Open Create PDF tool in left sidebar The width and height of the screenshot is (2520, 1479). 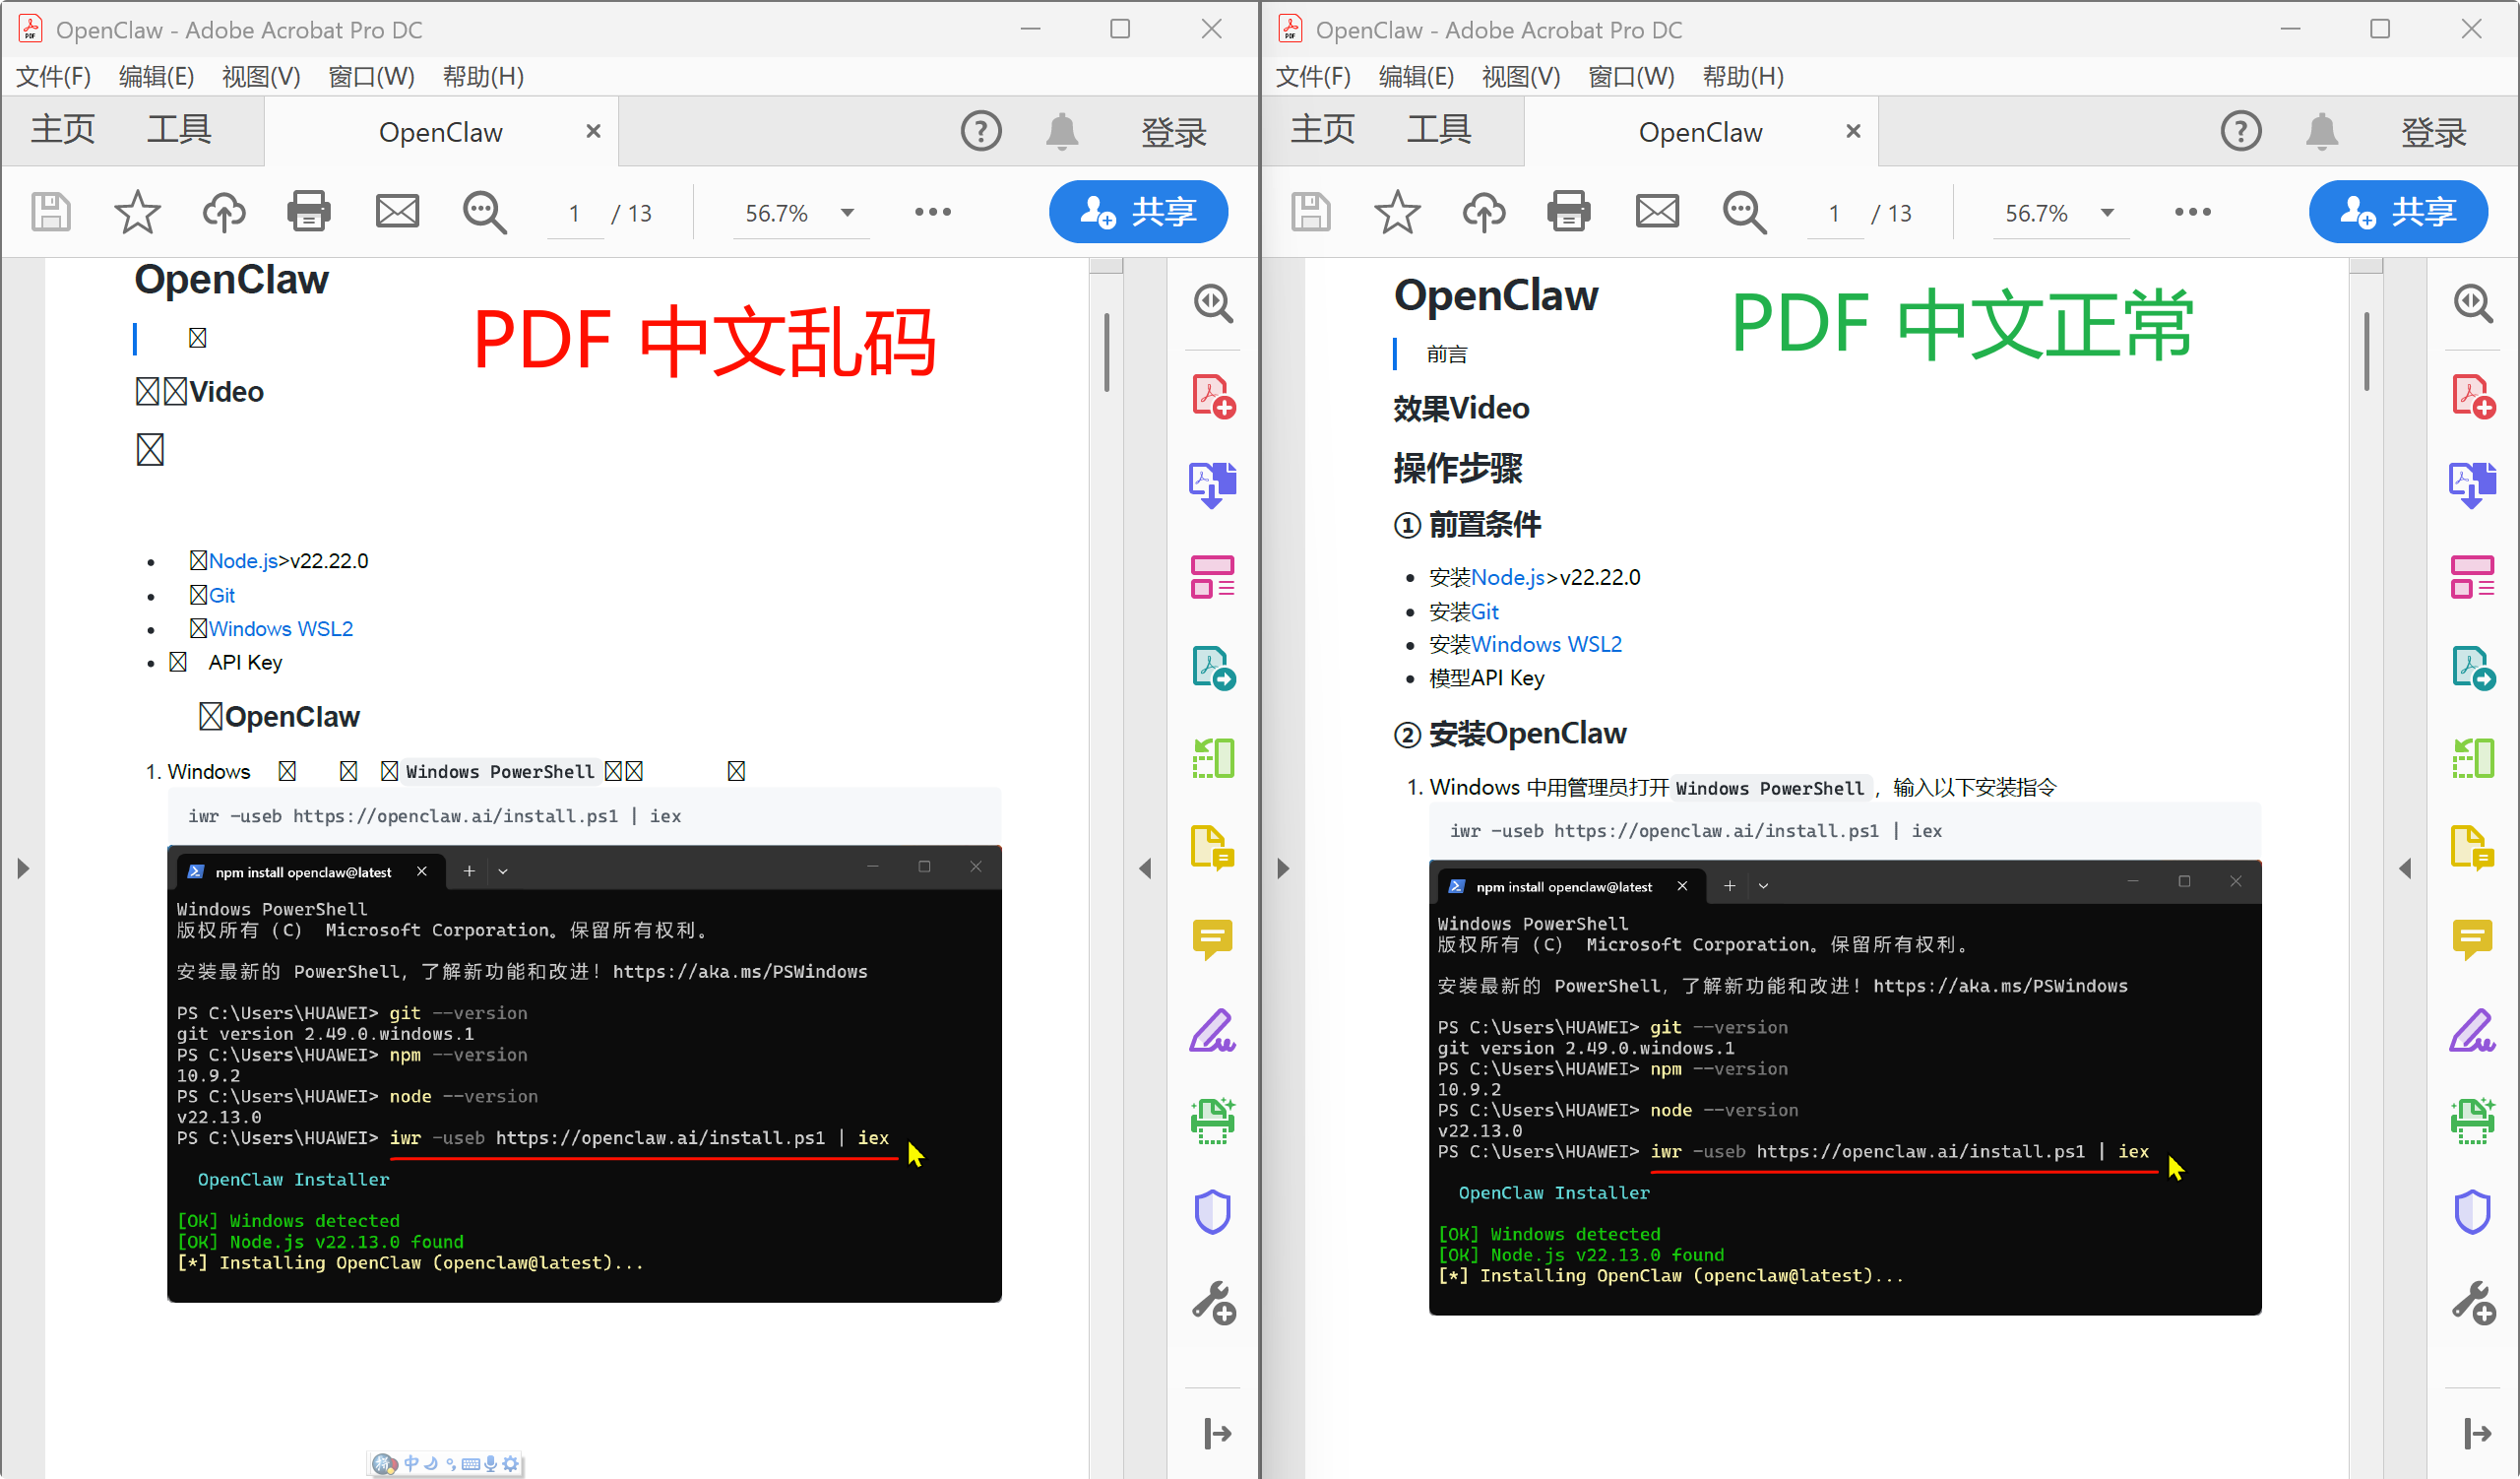pyautogui.click(x=1213, y=396)
